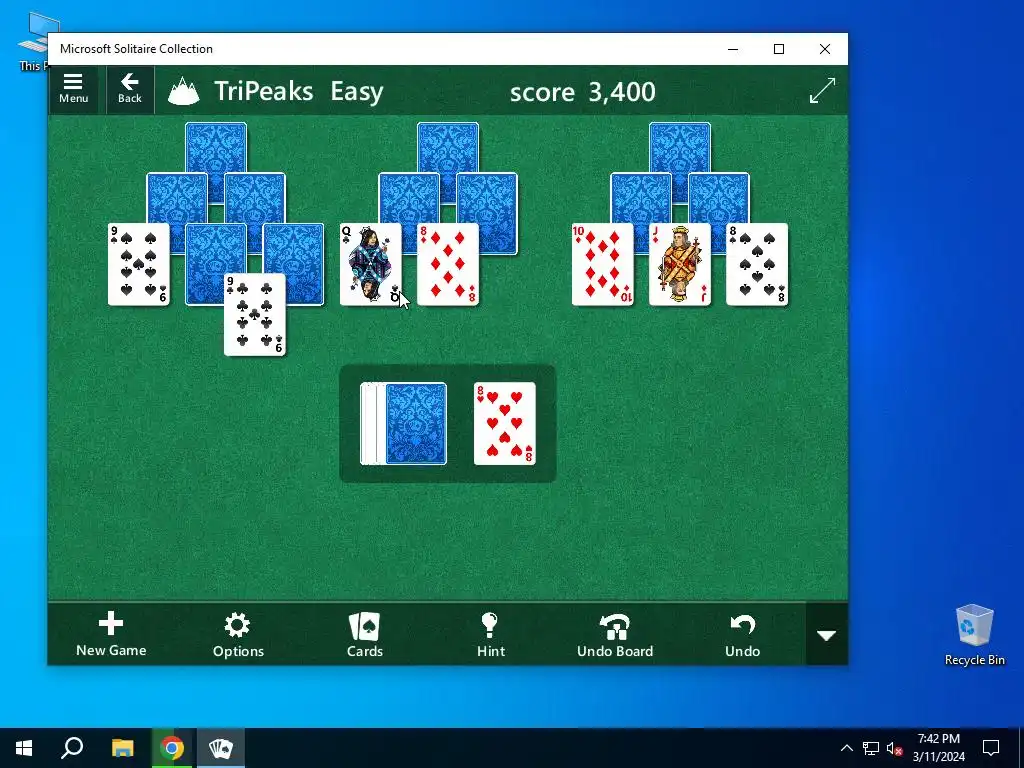The image size is (1024, 768).
Task: Open taskbar Search
Action: click(x=72, y=748)
